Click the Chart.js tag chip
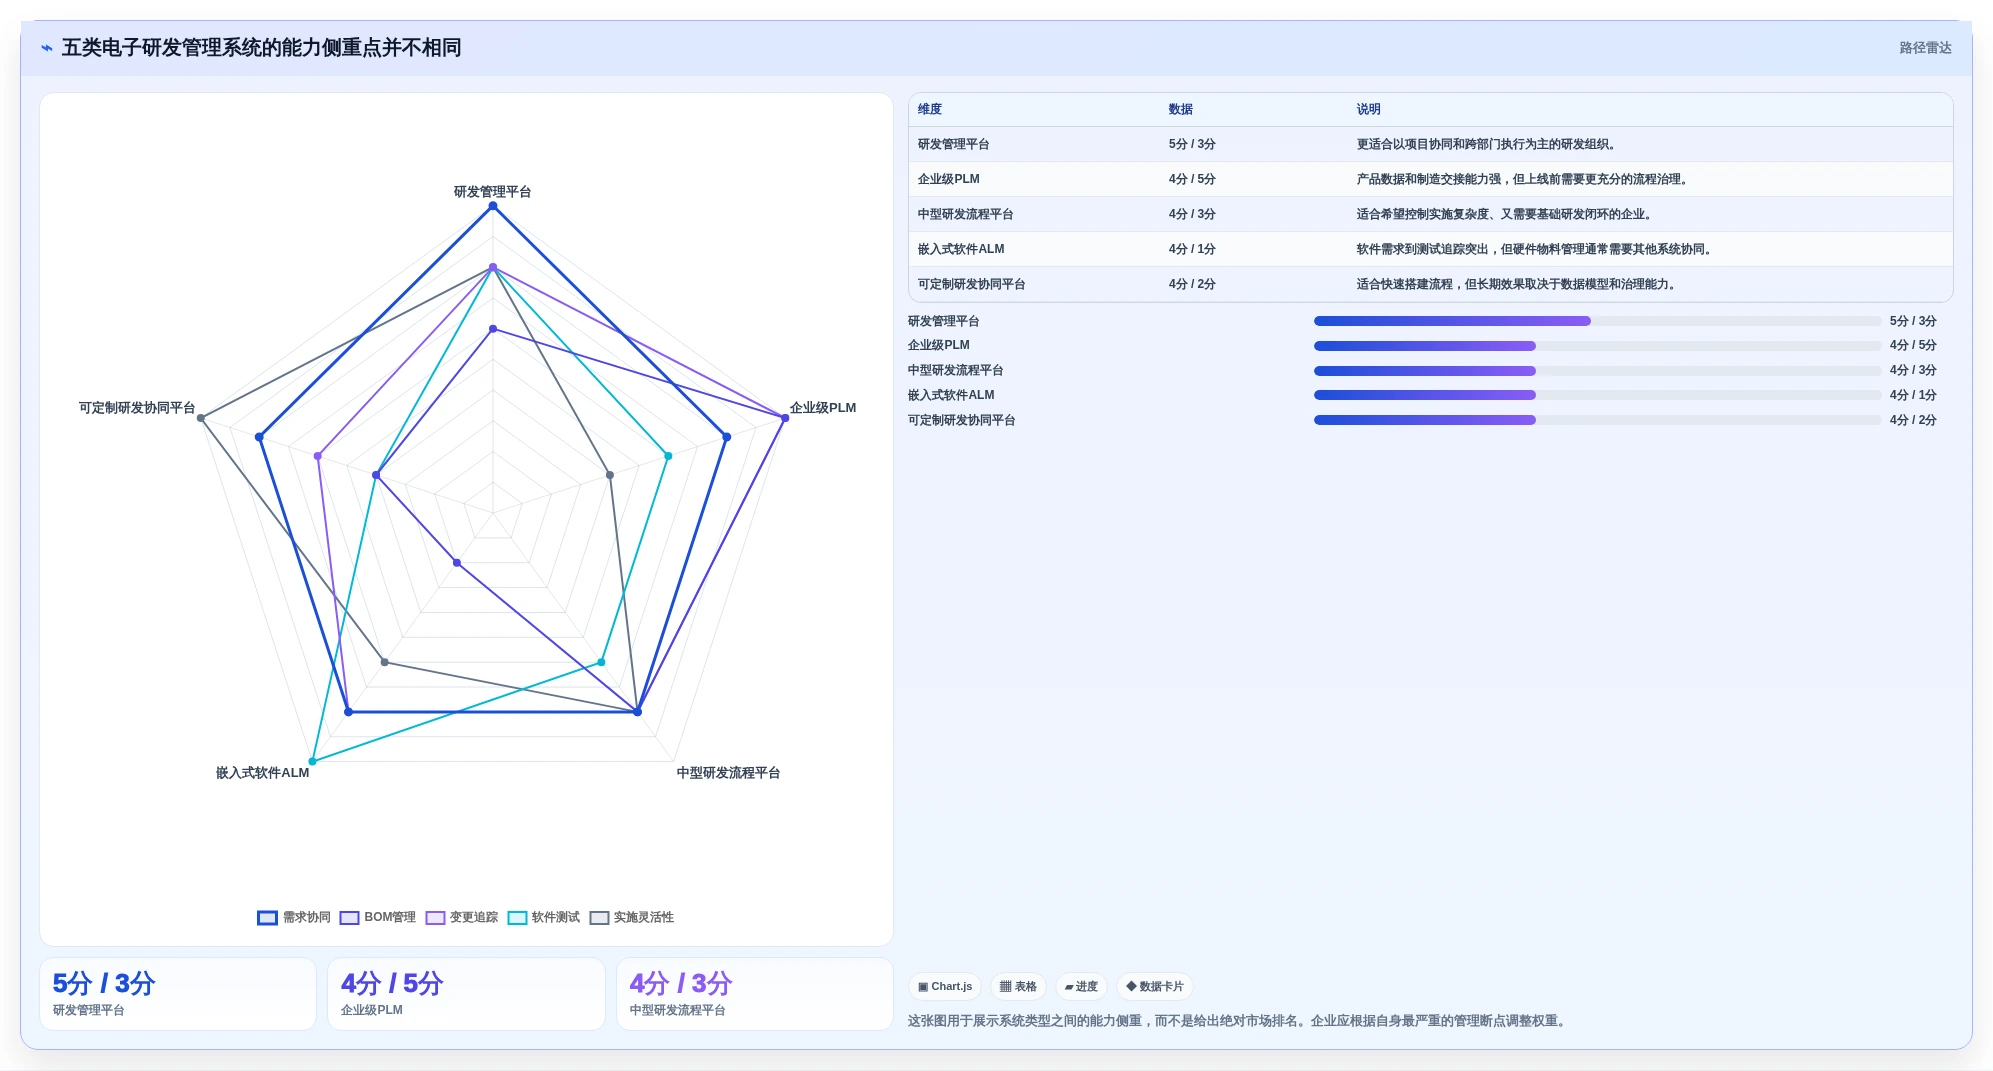Viewport: 1993px width, 1071px height. pyautogui.click(x=945, y=986)
